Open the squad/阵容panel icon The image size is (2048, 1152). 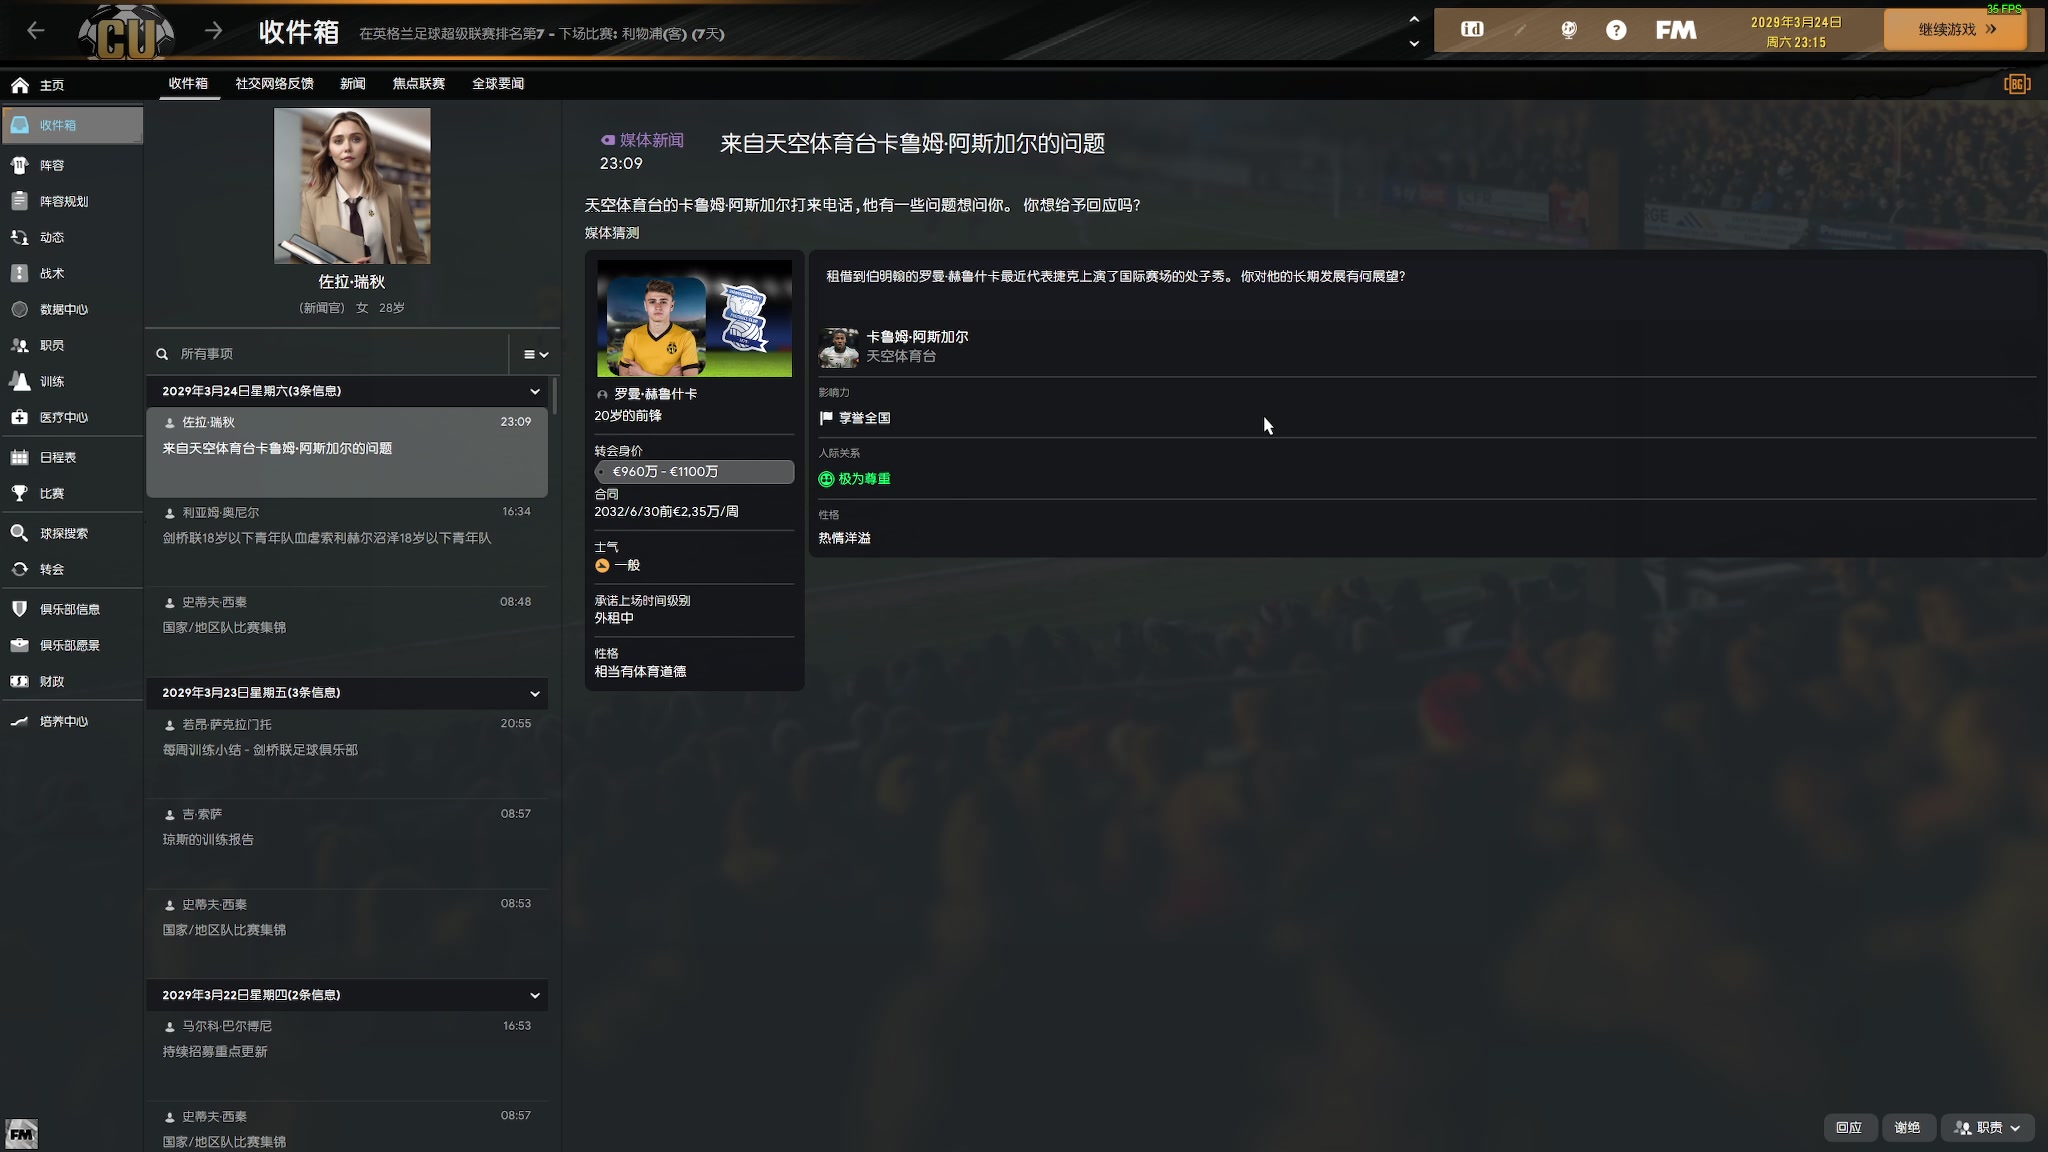[x=20, y=165]
